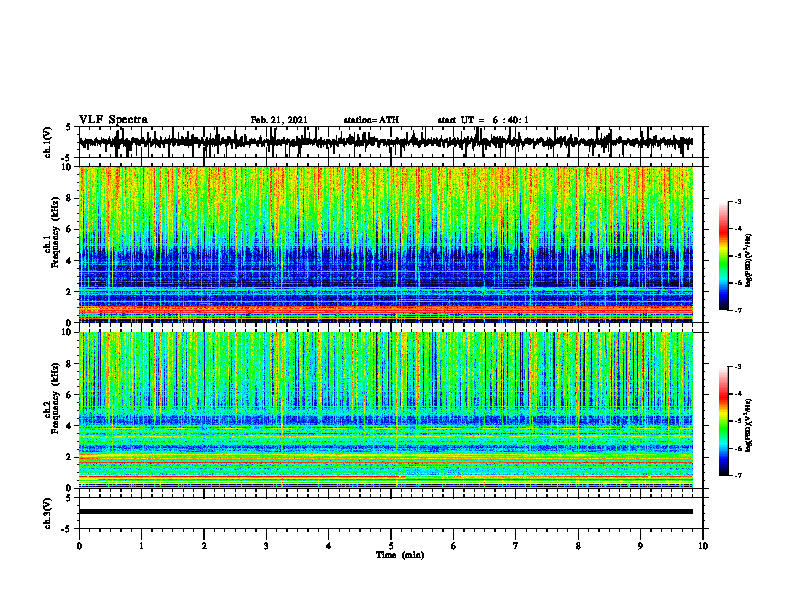Click time-axis tick label '2'
792x612 pixels.
coord(204,546)
